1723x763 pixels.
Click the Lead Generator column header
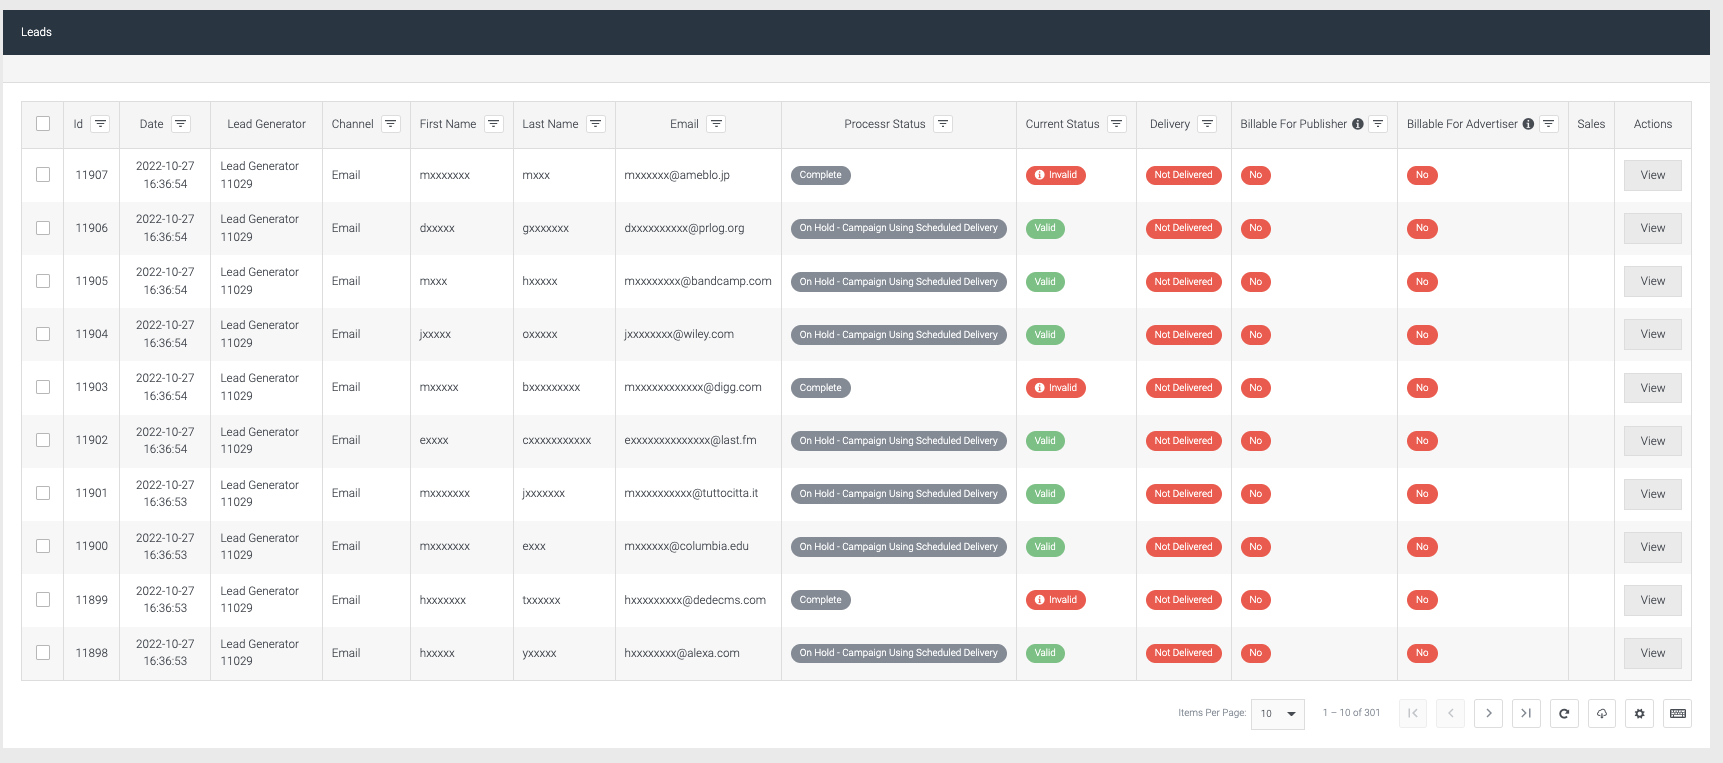tap(266, 124)
